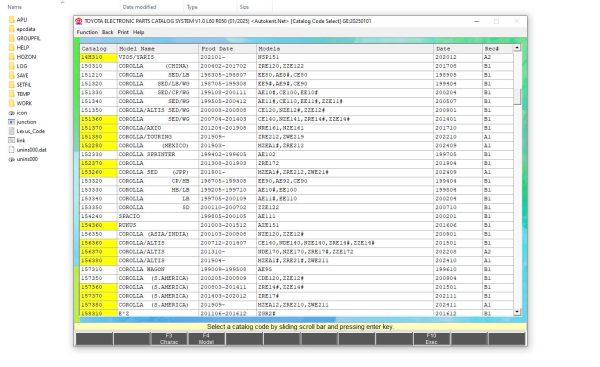Click the F3 Charac button
This screenshot has height=367, width=600.
point(169,339)
